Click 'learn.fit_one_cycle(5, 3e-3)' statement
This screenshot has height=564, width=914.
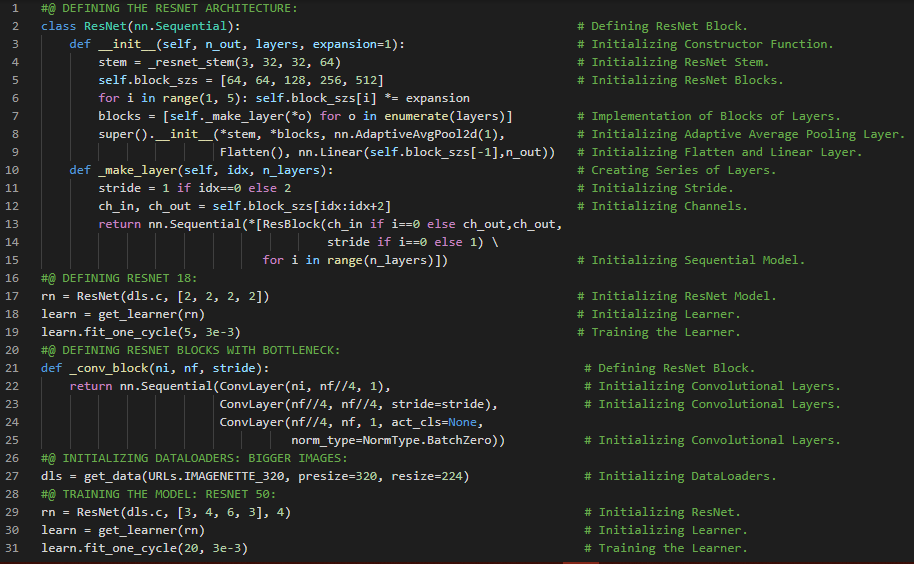140,332
